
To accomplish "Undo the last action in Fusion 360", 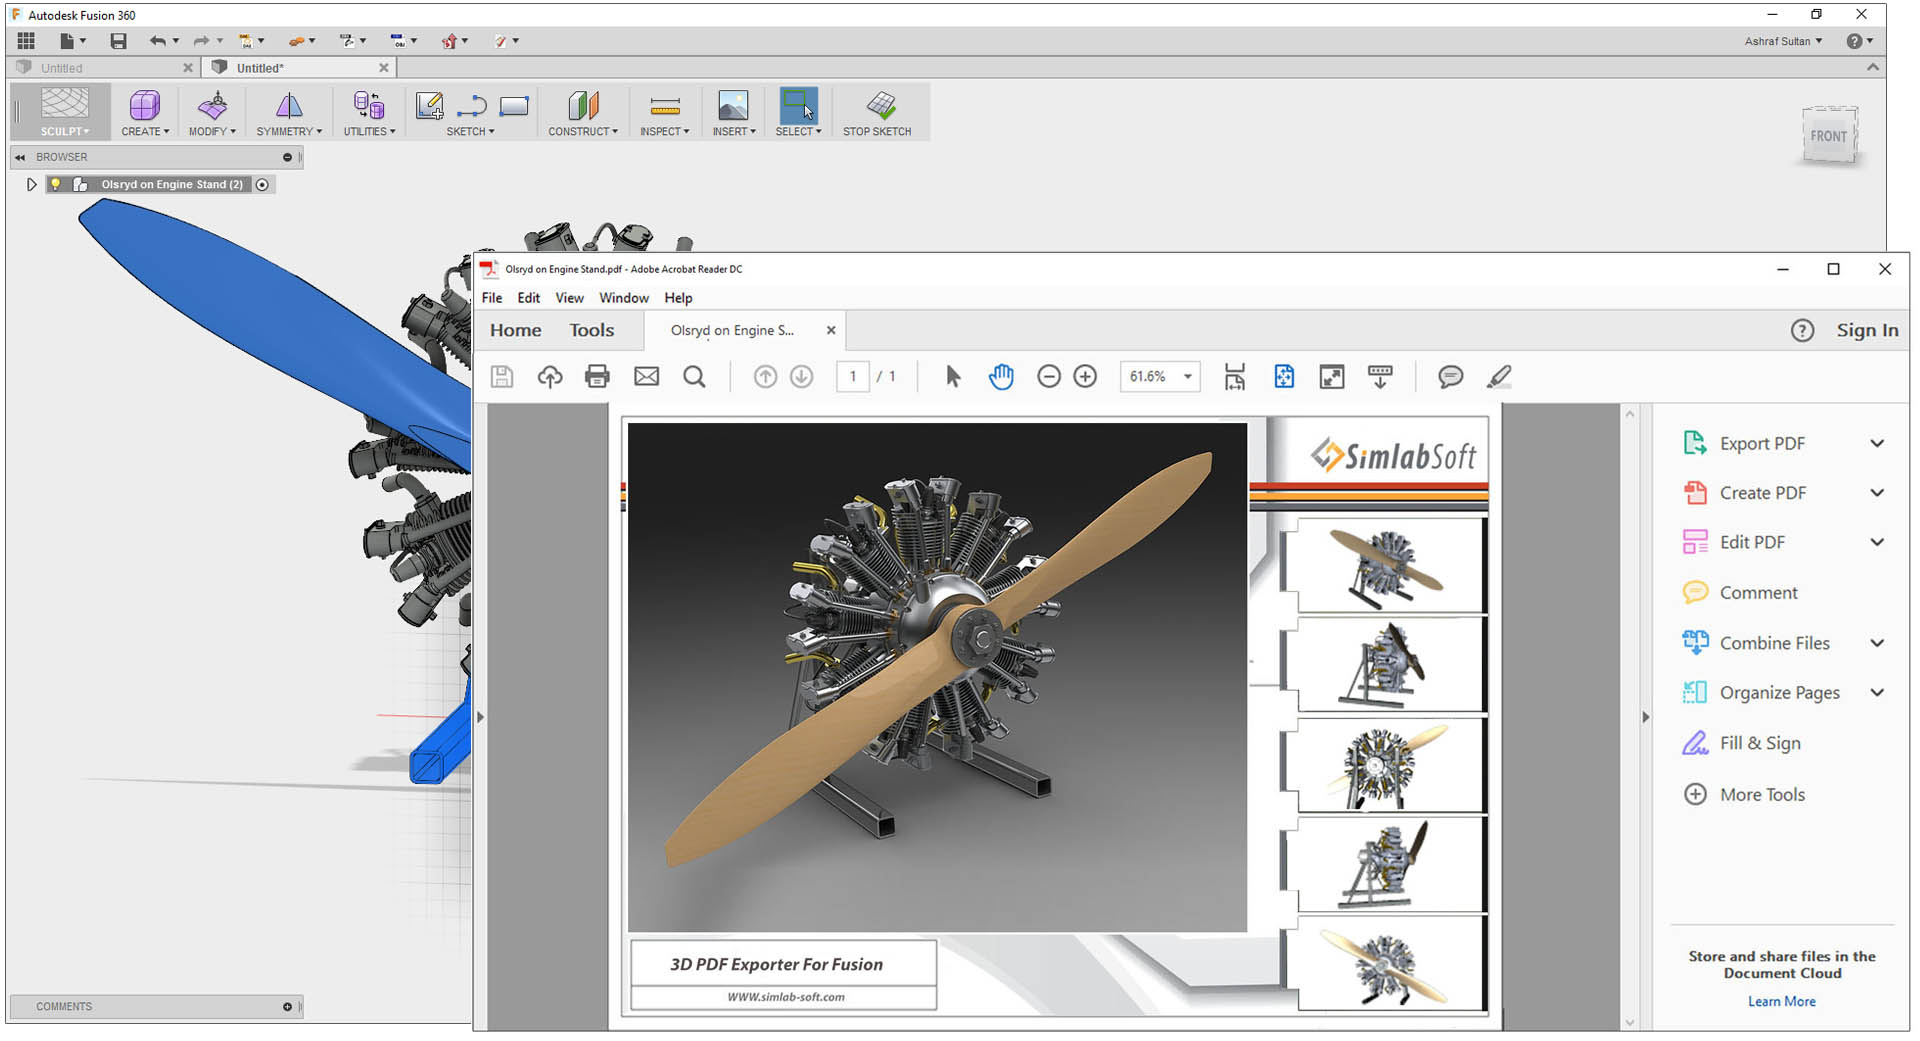I will 157,41.
